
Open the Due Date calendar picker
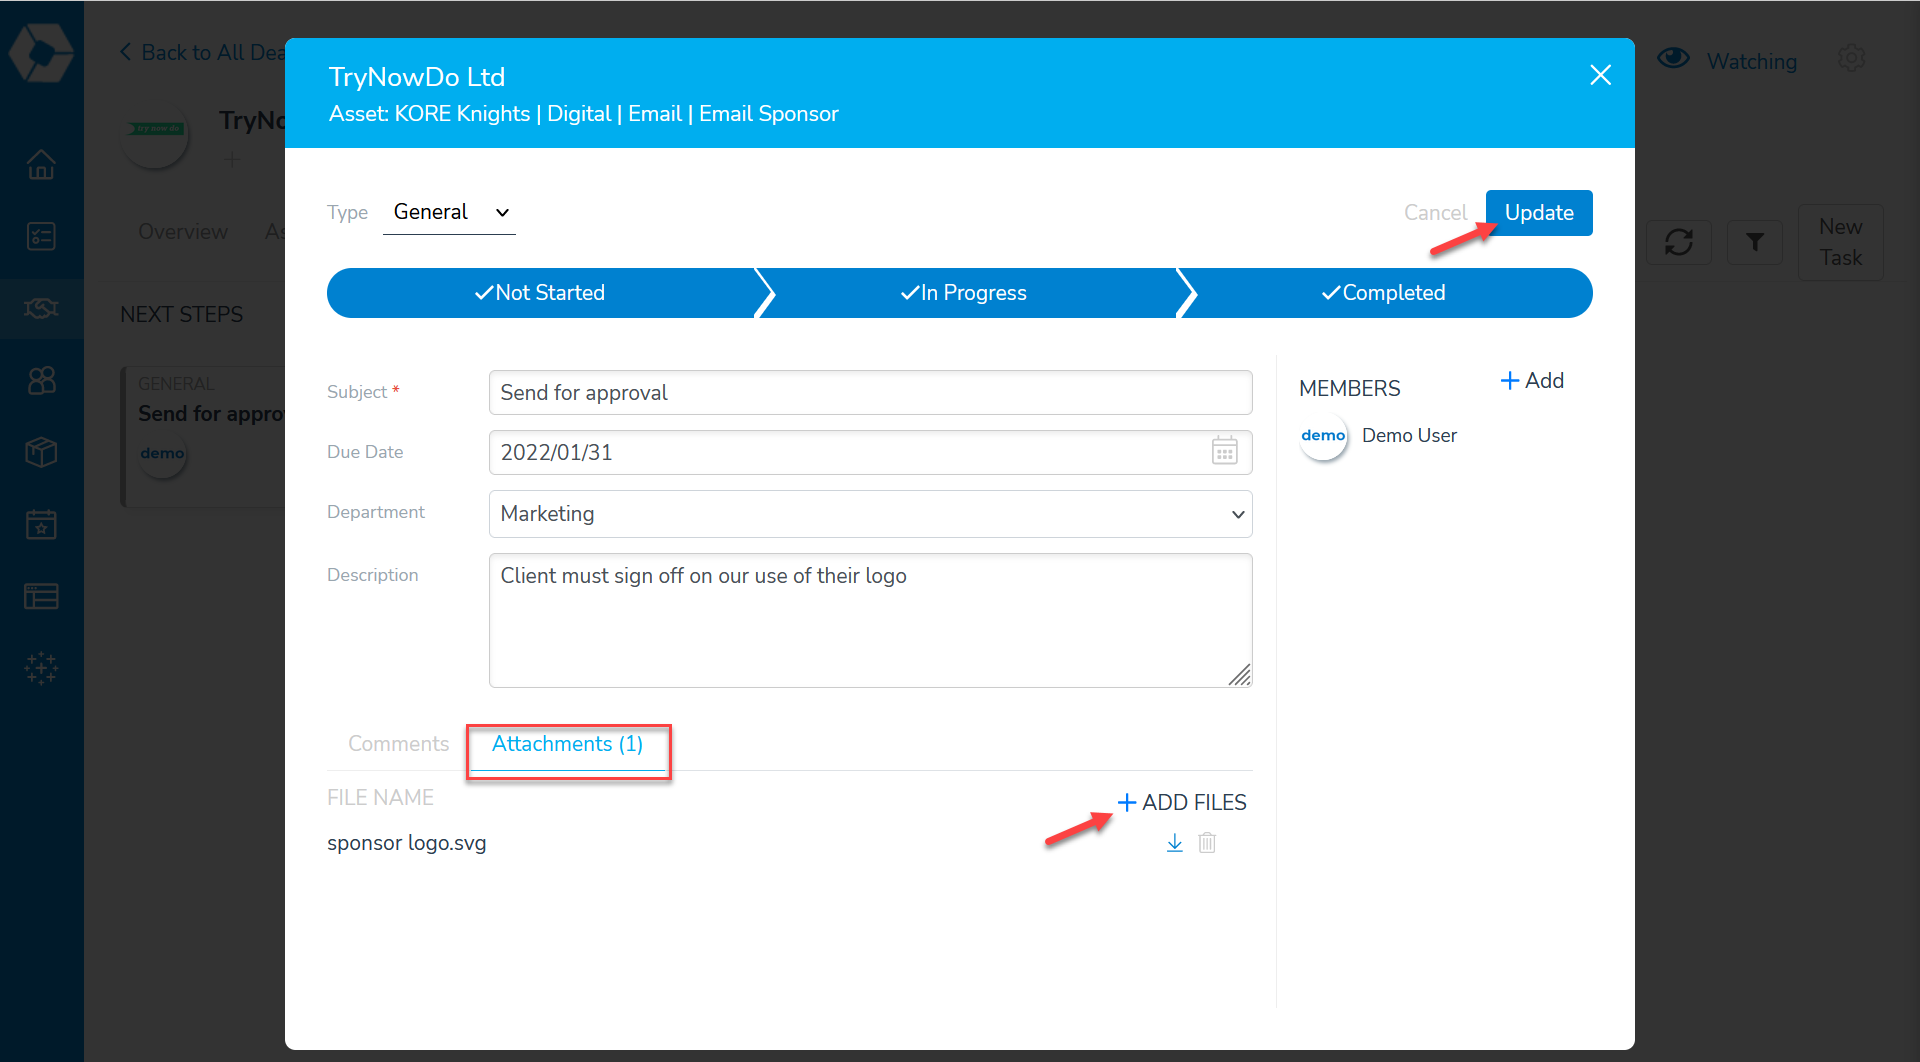pyautogui.click(x=1225, y=452)
